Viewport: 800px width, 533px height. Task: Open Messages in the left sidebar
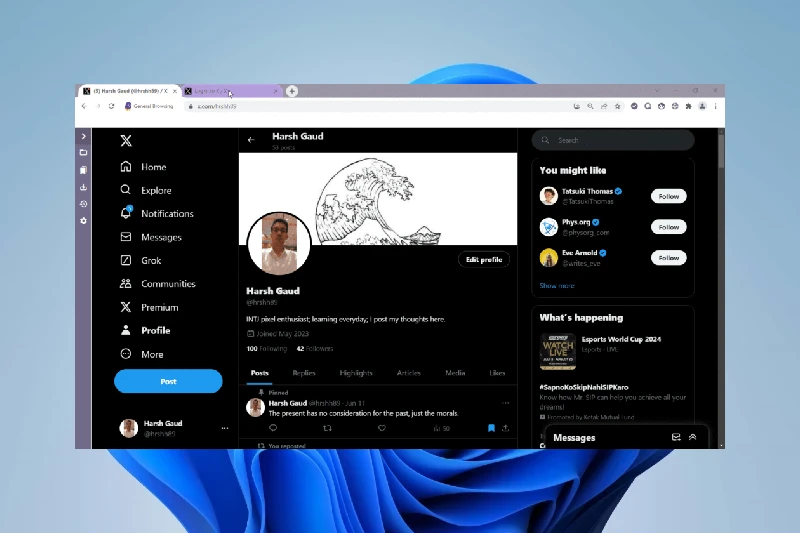(x=151, y=237)
